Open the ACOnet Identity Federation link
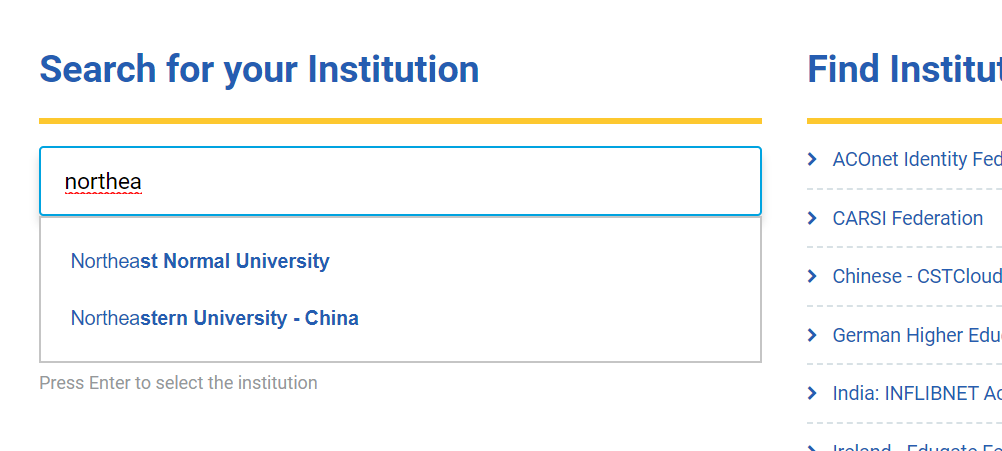The height and width of the screenshot is (451, 1002). [x=915, y=160]
